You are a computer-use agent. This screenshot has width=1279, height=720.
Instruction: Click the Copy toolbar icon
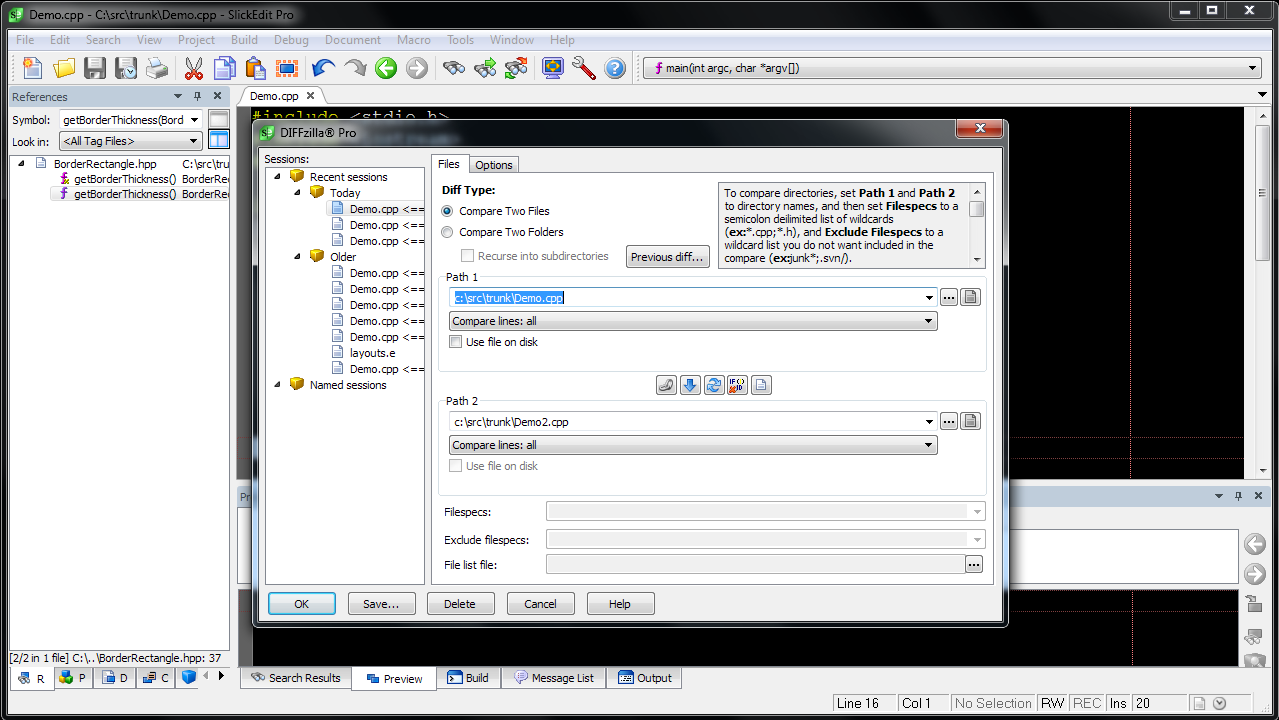[225, 68]
